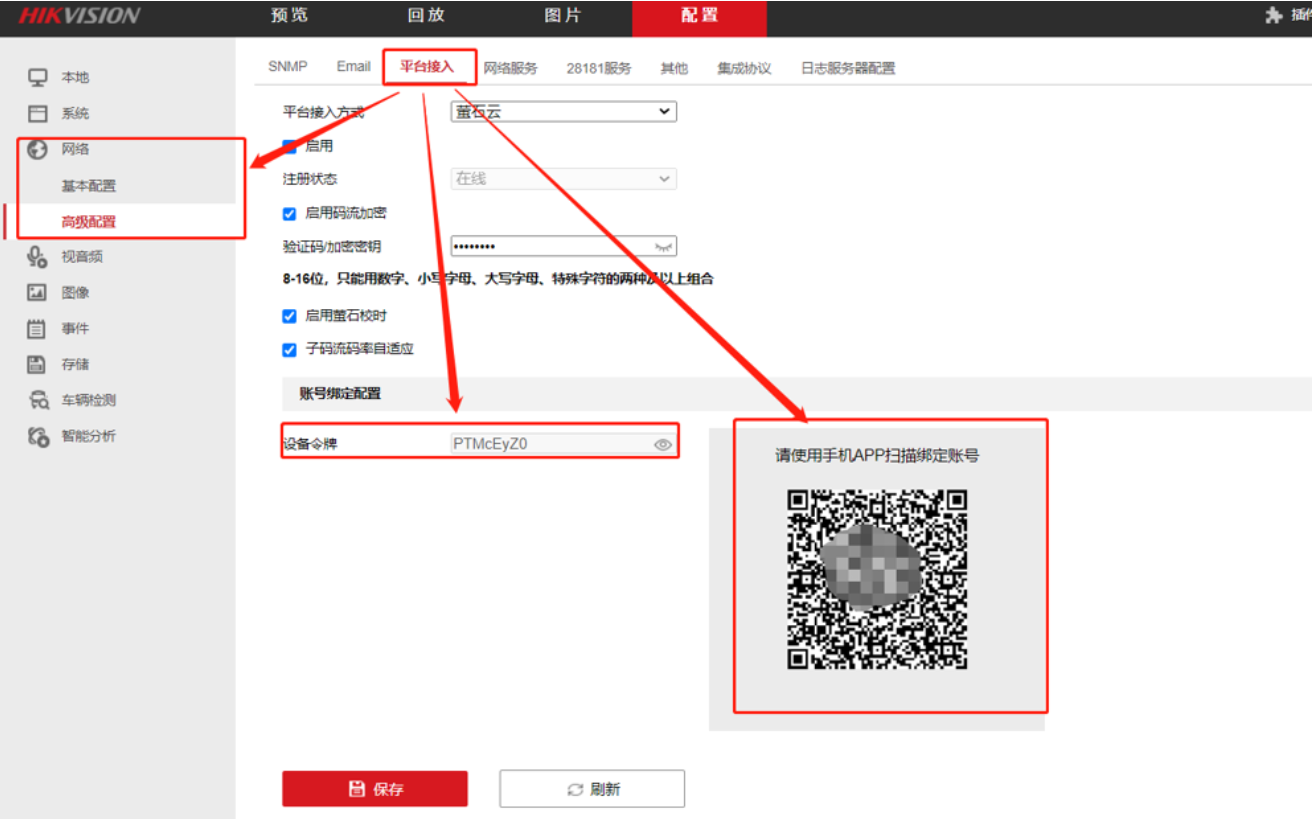Screen dimensions: 1314x819
Task: Open the 预览 top menu
Action: click(x=289, y=16)
